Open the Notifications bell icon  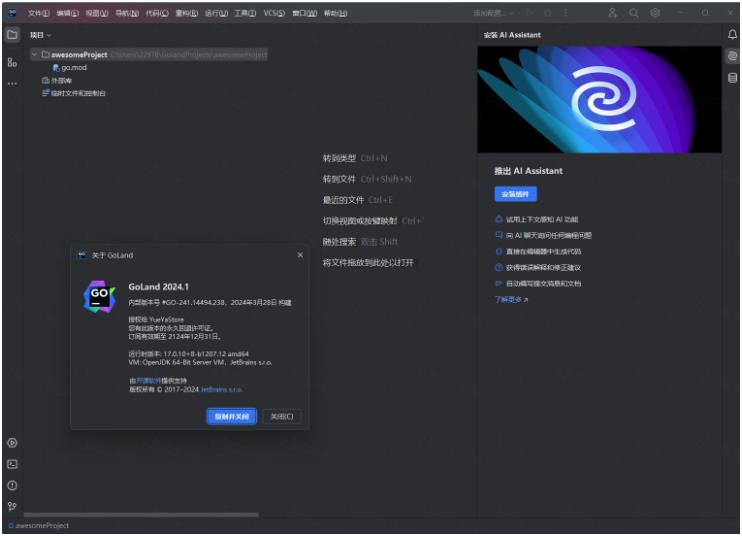click(732, 35)
